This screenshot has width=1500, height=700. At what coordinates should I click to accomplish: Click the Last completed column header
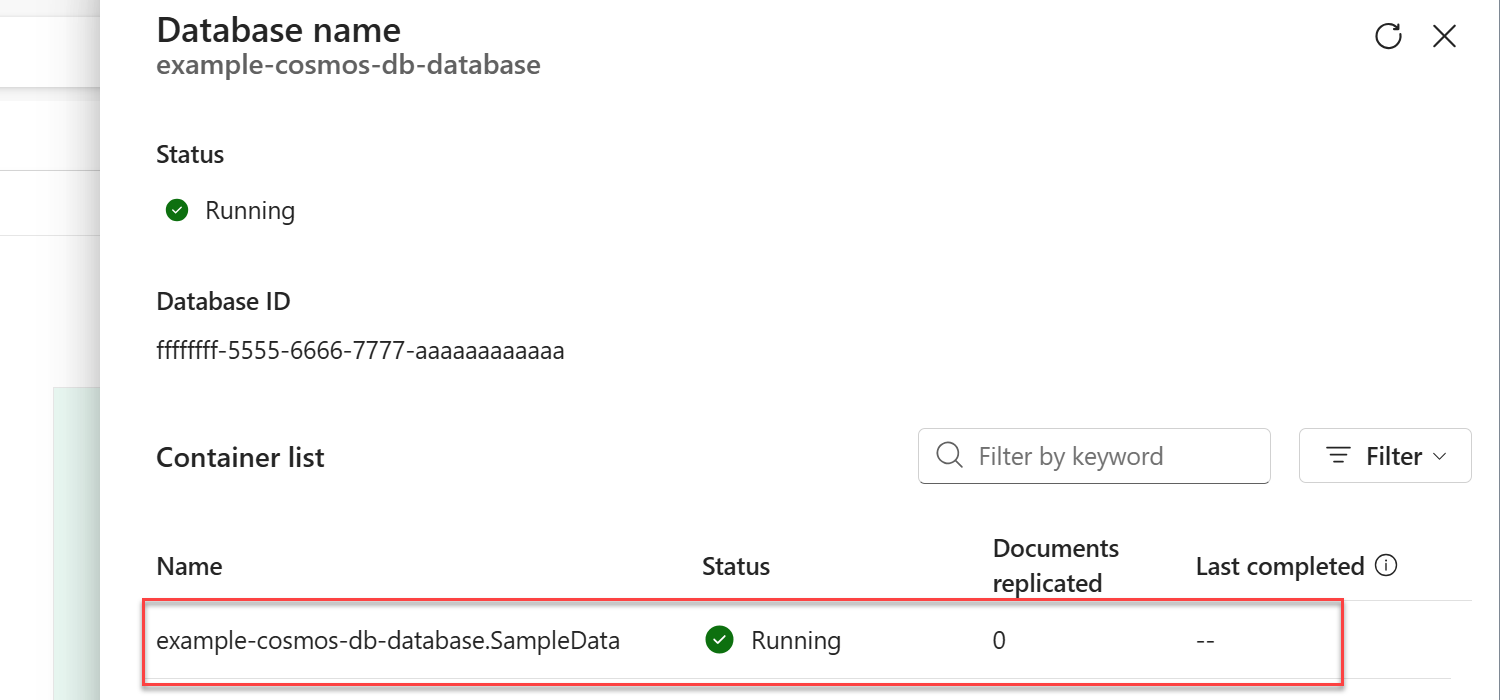(1280, 566)
